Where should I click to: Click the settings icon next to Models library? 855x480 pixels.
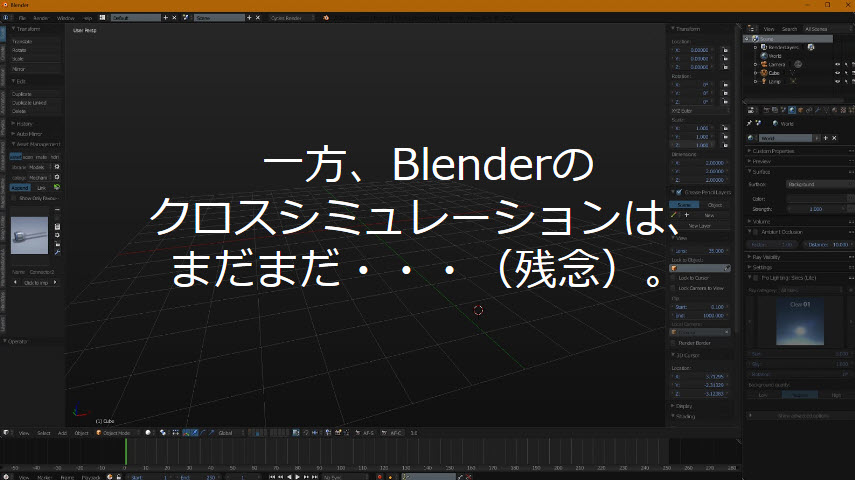point(57,167)
